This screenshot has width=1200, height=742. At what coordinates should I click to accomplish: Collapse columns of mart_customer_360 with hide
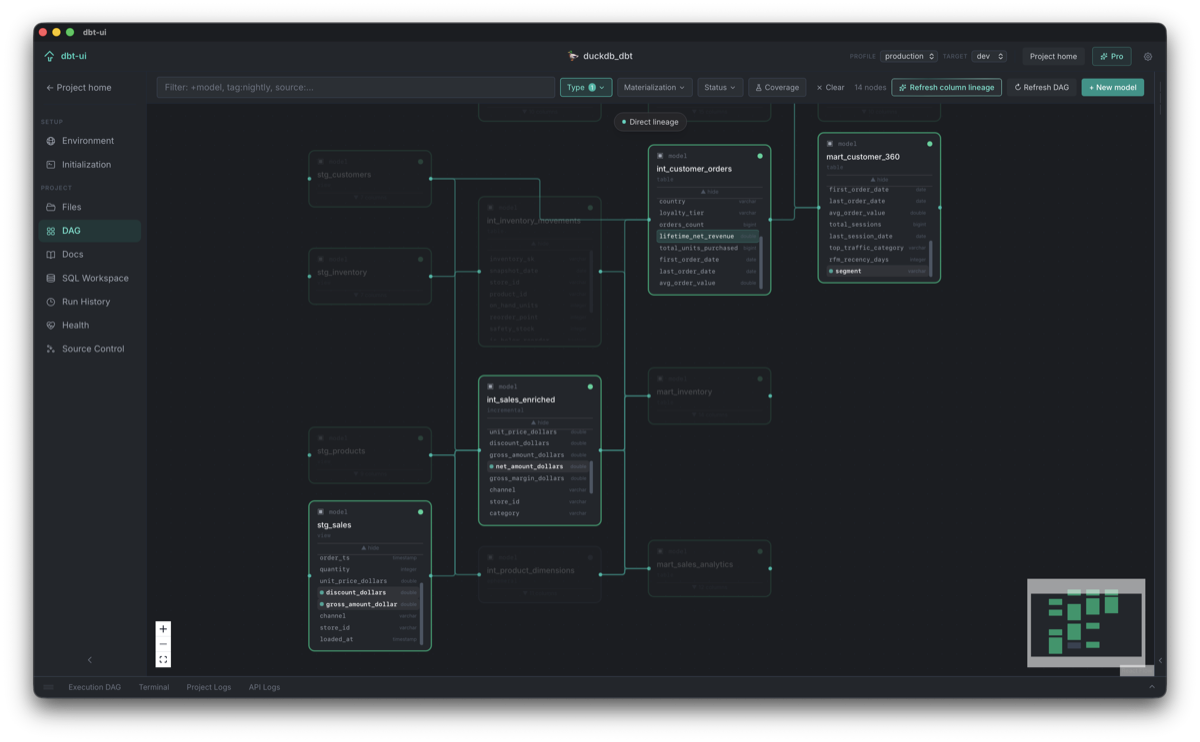(880, 180)
